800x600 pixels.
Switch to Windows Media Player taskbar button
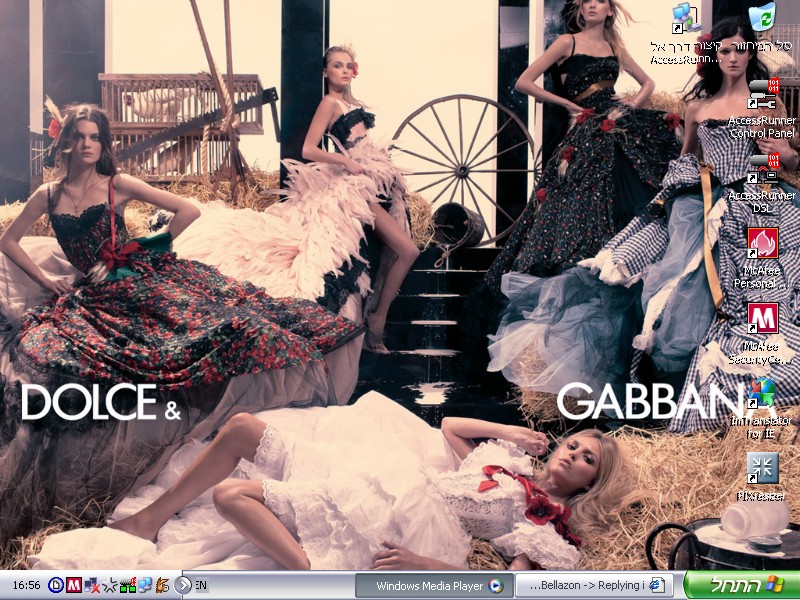(x=434, y=585)
